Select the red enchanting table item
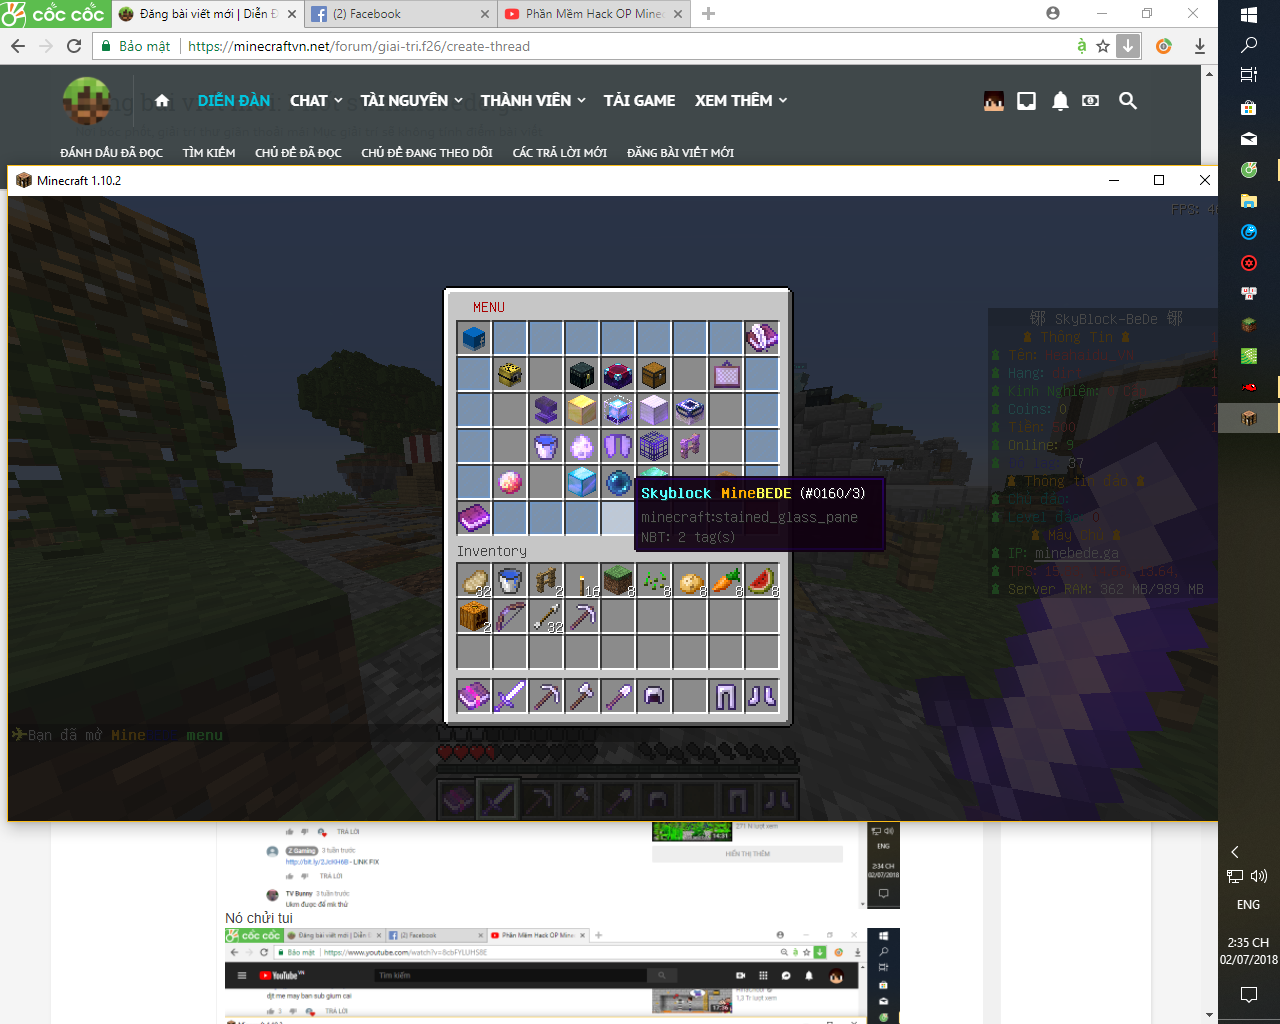This screenshot has width=1280, height=1024. [618, 374]
